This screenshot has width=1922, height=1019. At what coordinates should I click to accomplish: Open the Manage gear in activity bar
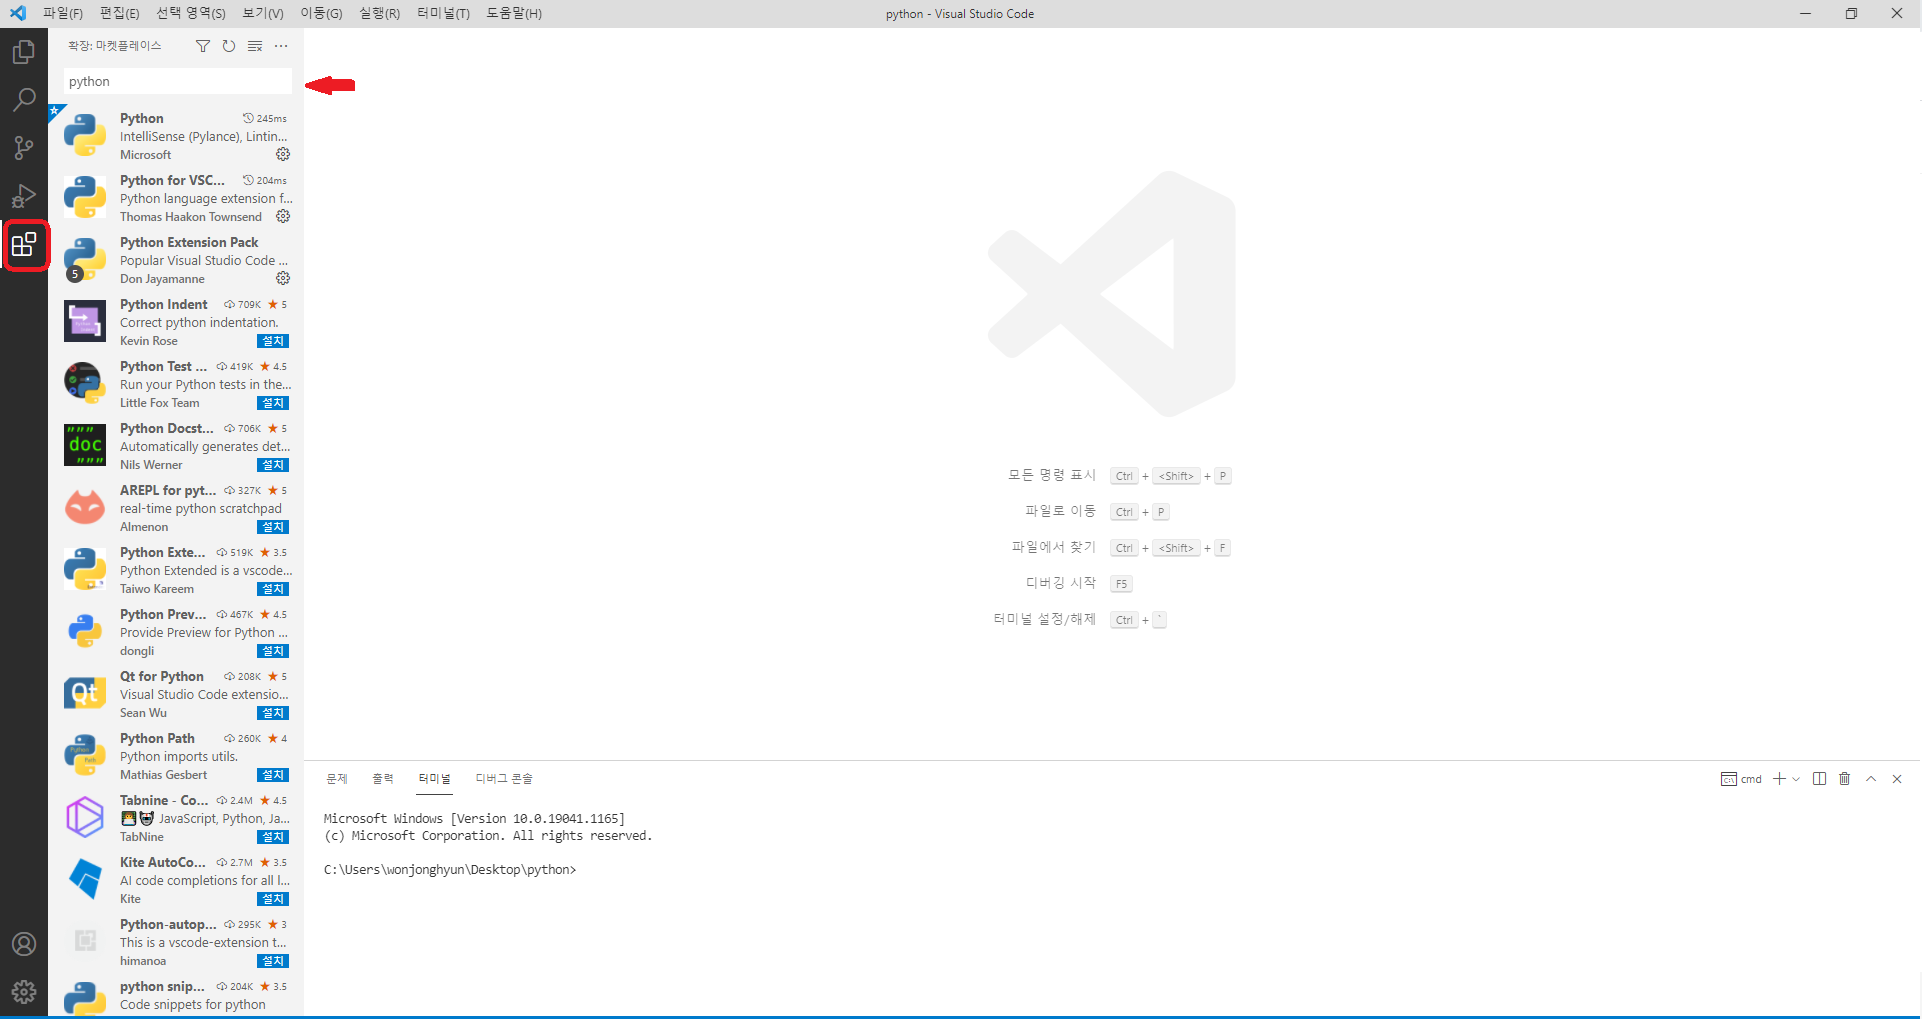(x=24, y=992)
